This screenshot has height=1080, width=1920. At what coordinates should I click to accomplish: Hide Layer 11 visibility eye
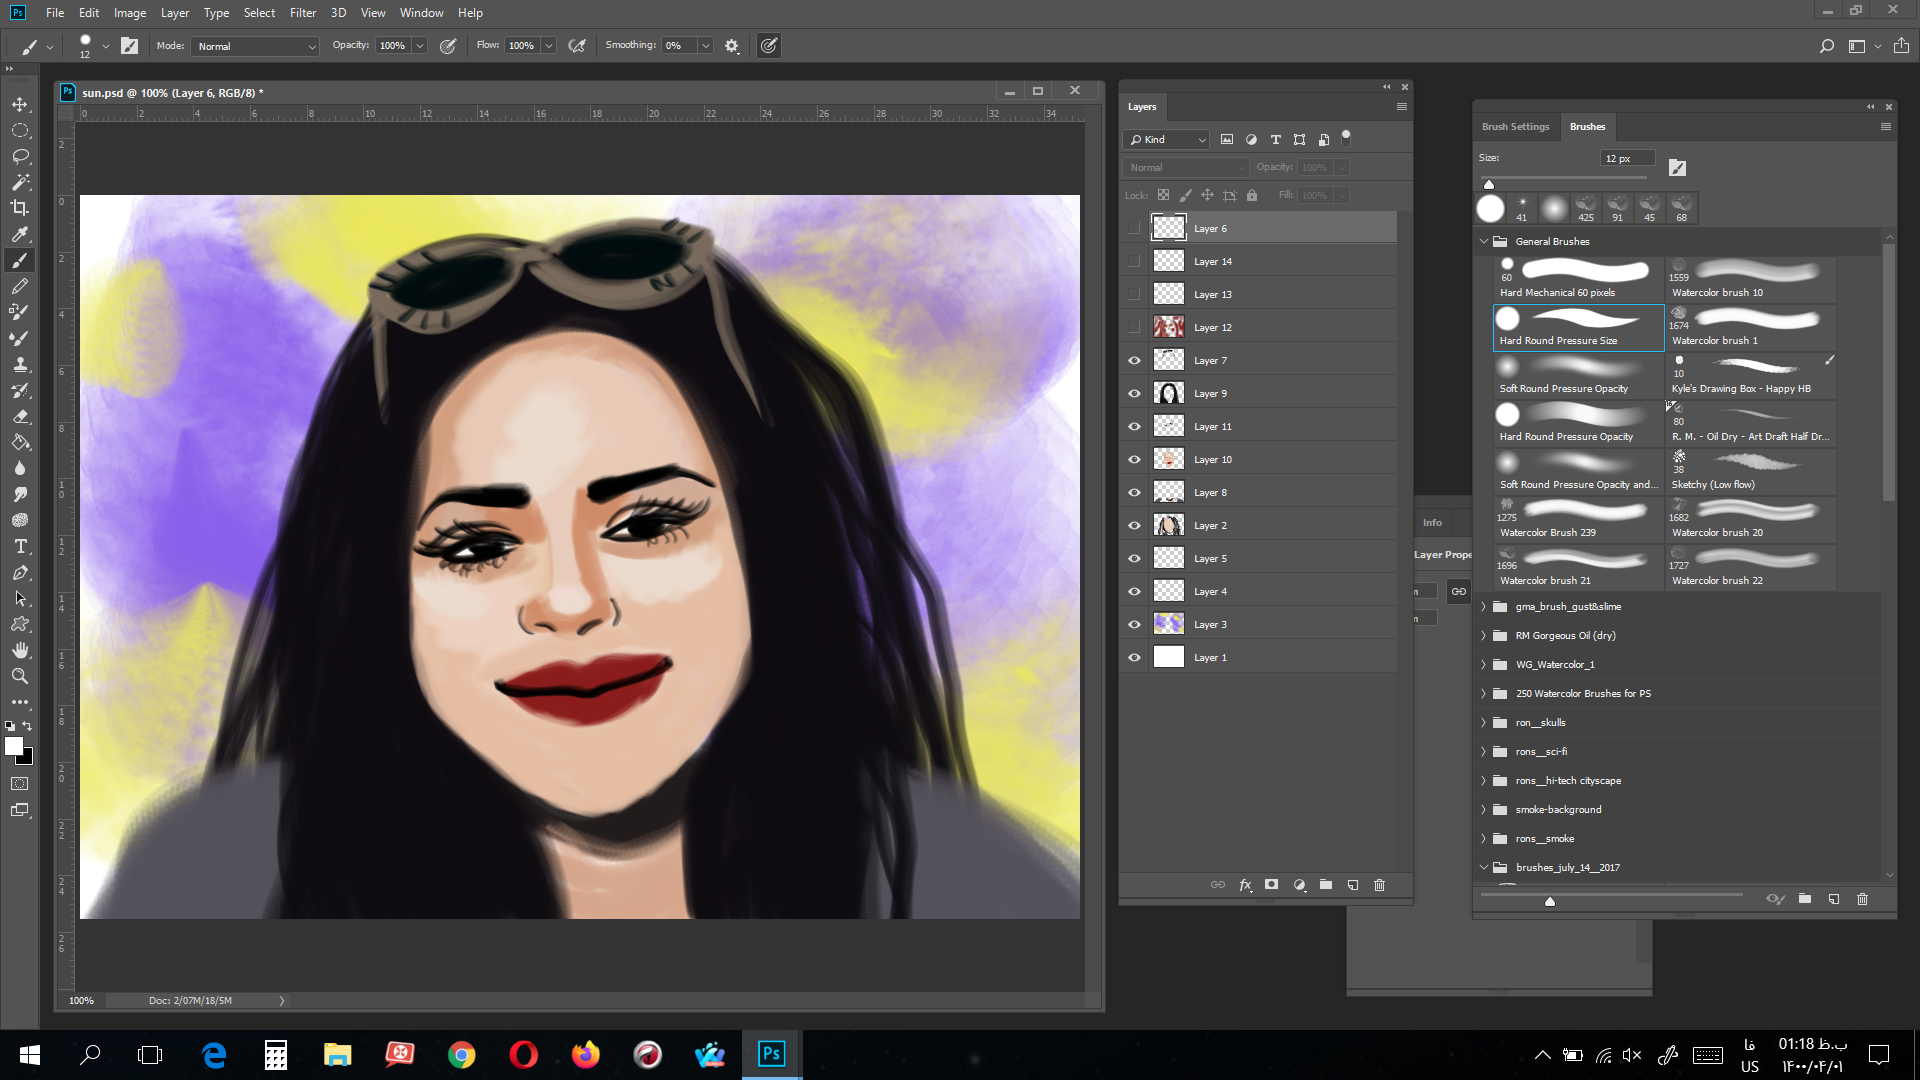click(1134, 426)
